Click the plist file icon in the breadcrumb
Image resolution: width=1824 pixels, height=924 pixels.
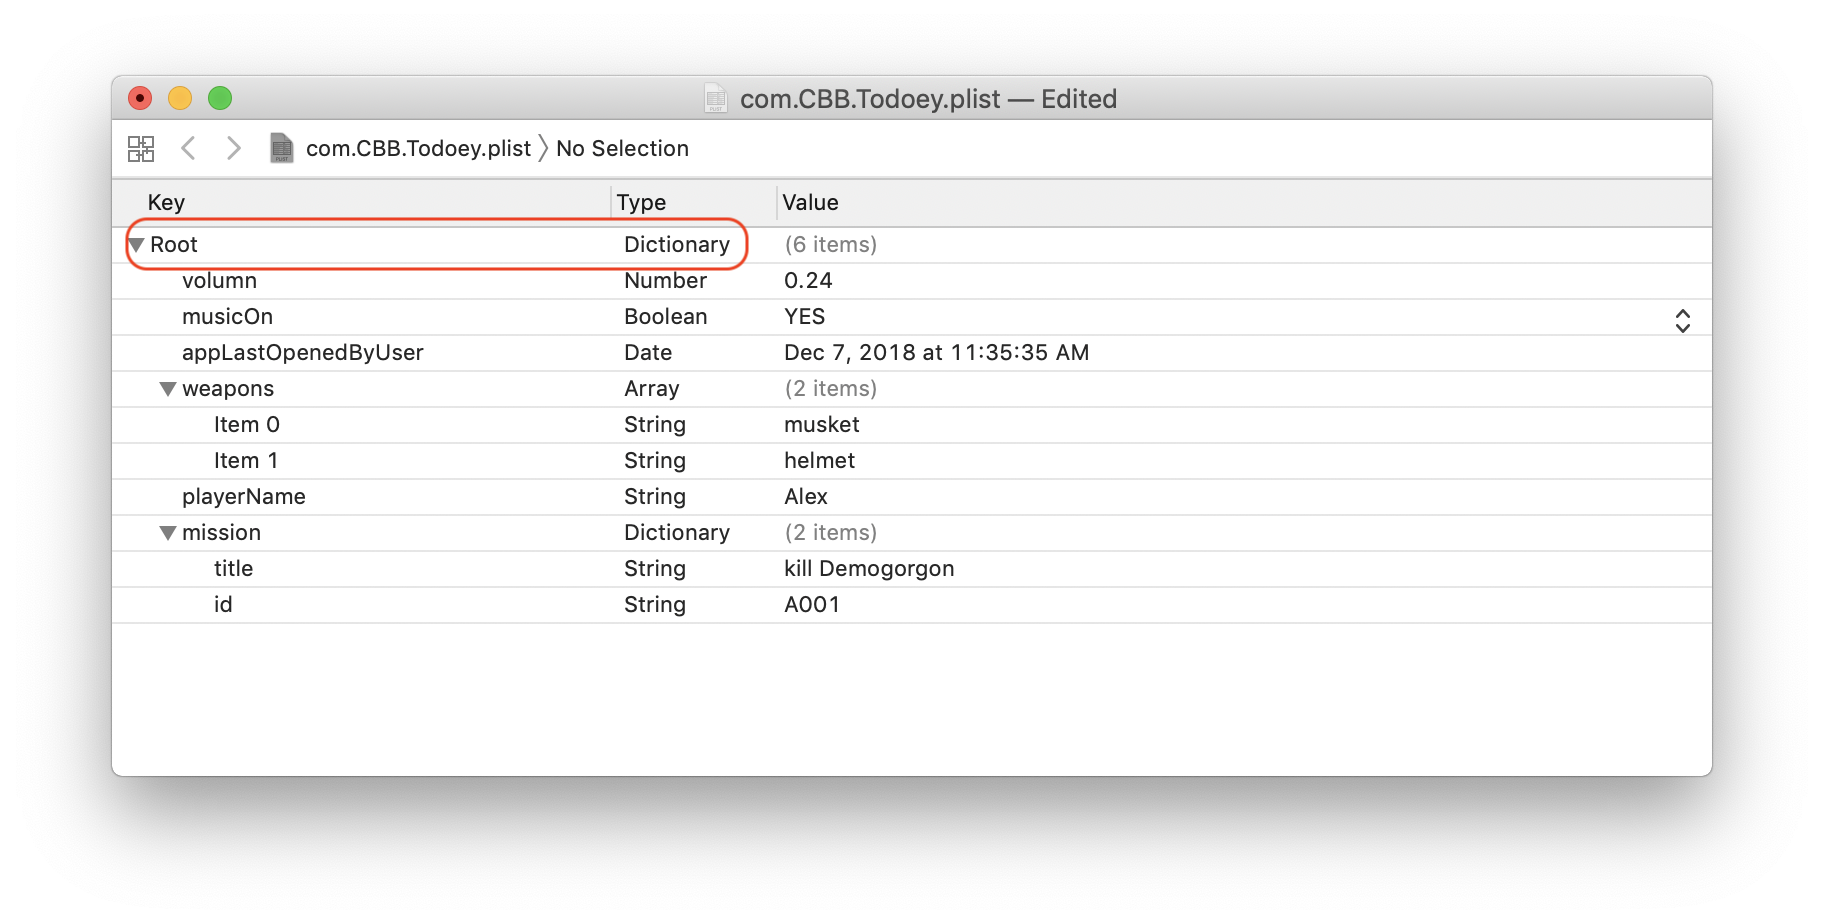point(282,148)
